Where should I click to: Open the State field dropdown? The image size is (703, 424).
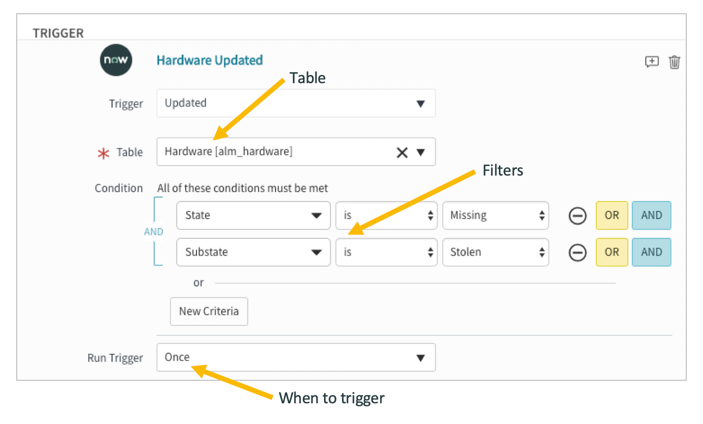[x=253, y=215]
